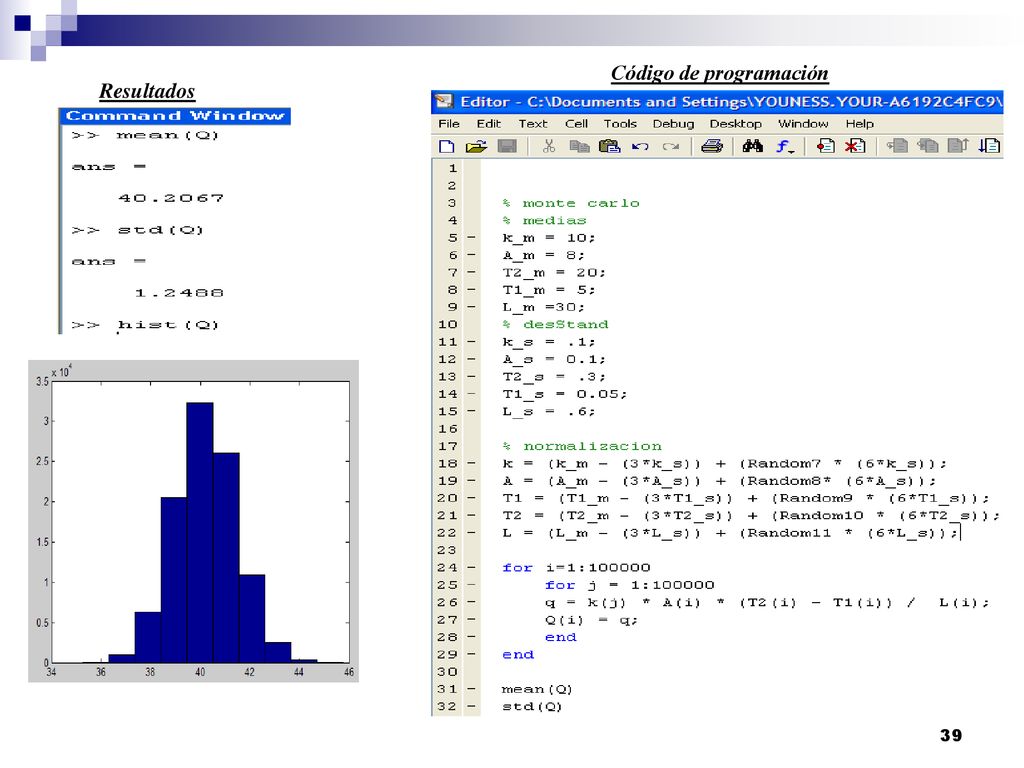Click the code line containing Random7
Viewport: 1024px width, 768px height.
(724, 464)
